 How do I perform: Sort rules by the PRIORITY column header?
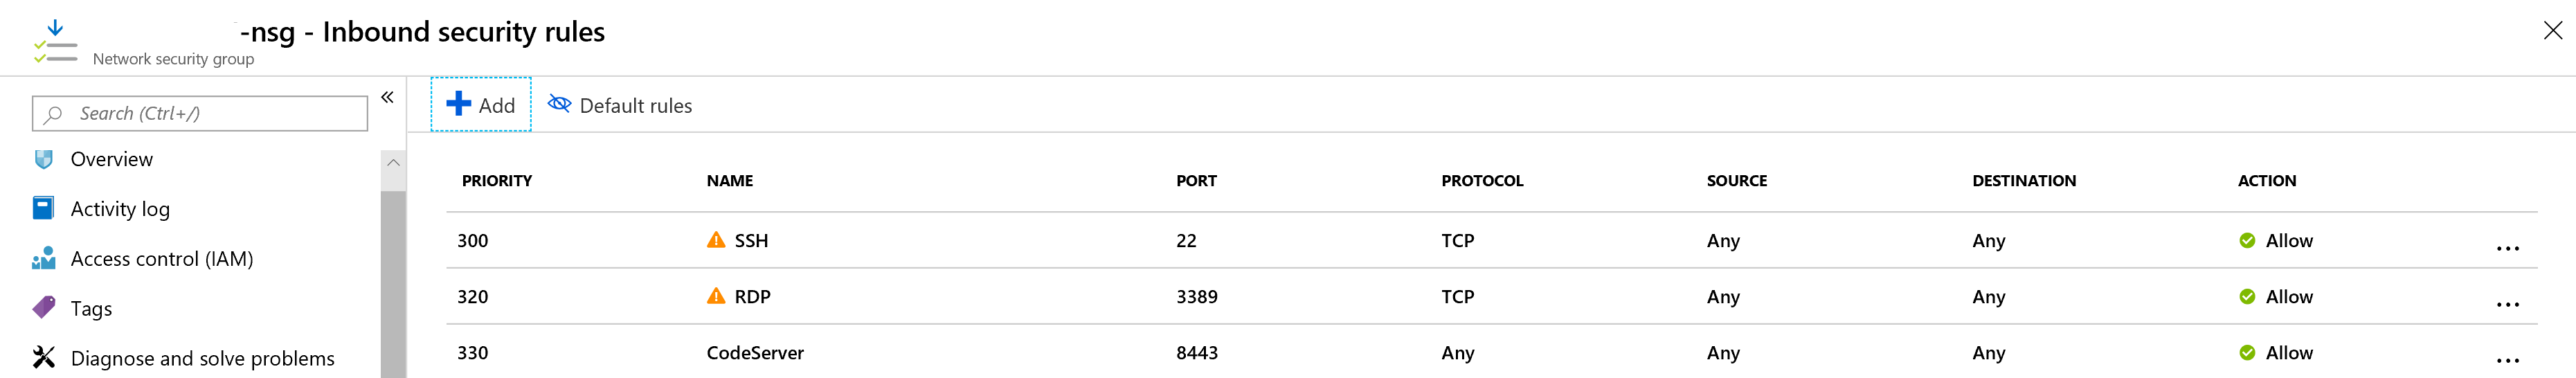(497, 181)
